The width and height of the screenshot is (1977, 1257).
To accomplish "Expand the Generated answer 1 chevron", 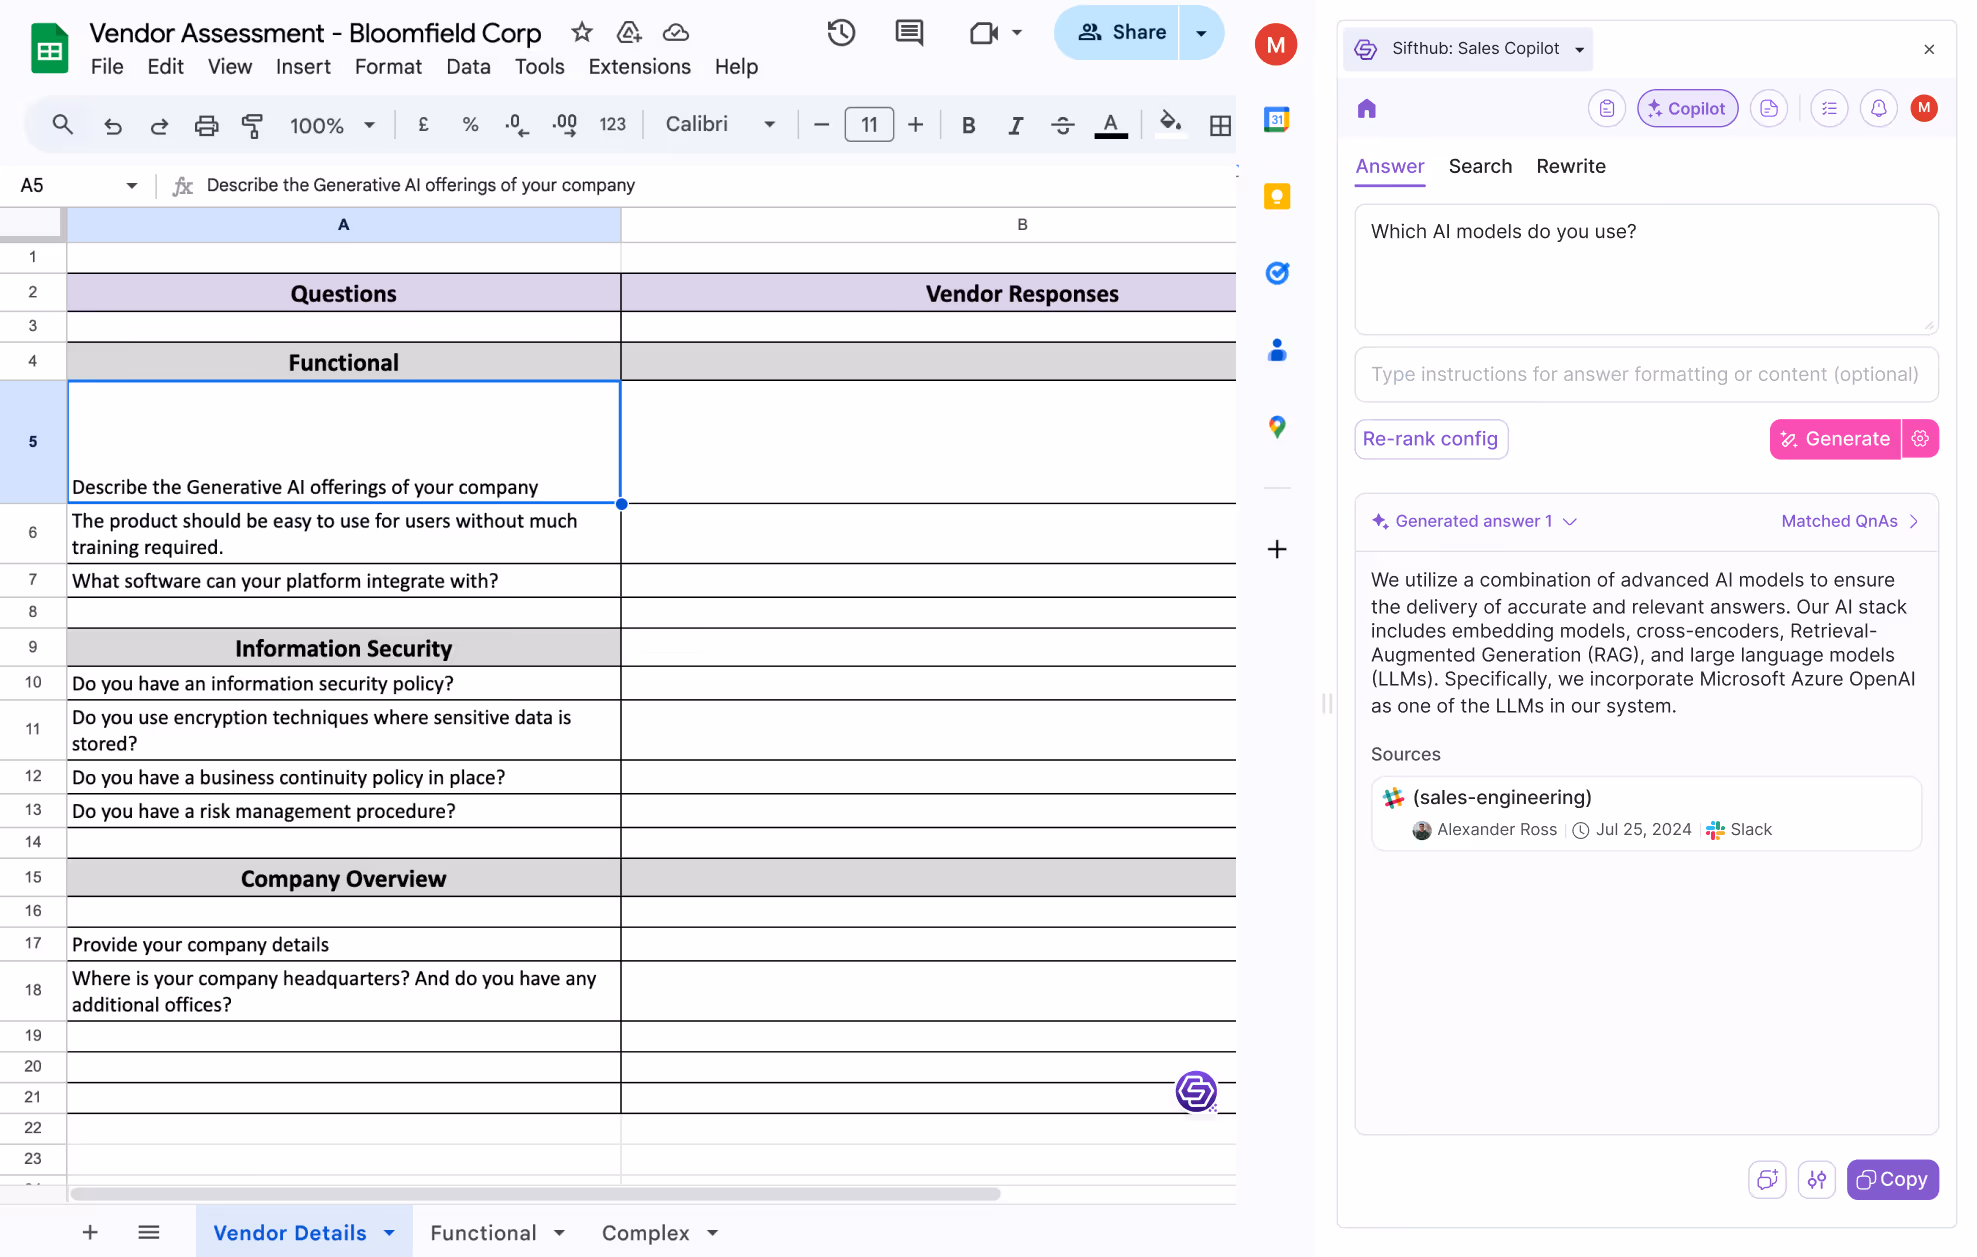I will click(1570, 521).
